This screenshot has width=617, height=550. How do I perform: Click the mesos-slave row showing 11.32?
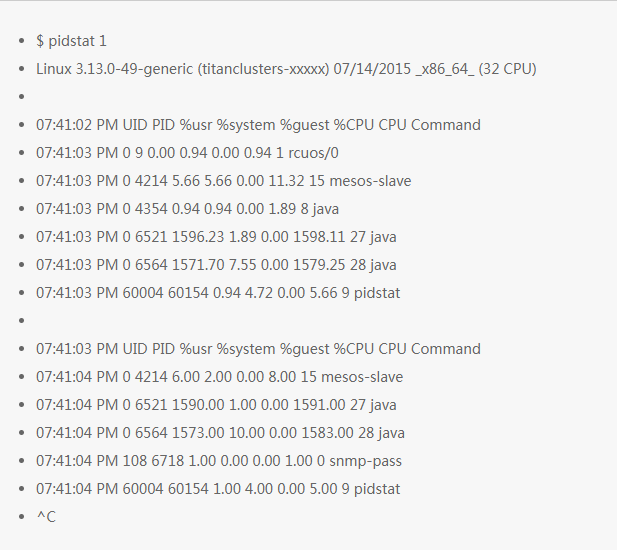pos(223,181)
